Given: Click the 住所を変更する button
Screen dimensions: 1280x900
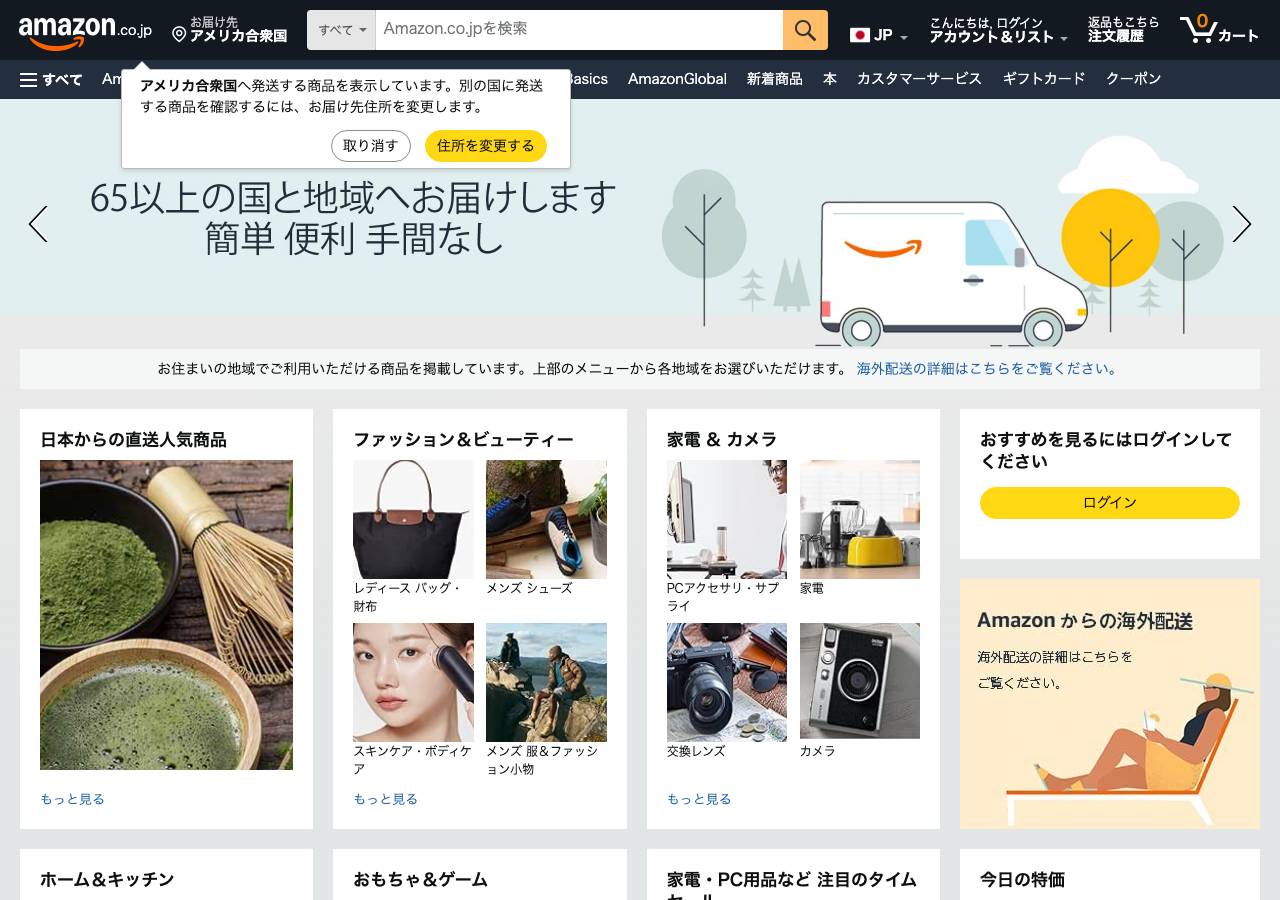Looking at the screenshot, I should coord(486,146).
